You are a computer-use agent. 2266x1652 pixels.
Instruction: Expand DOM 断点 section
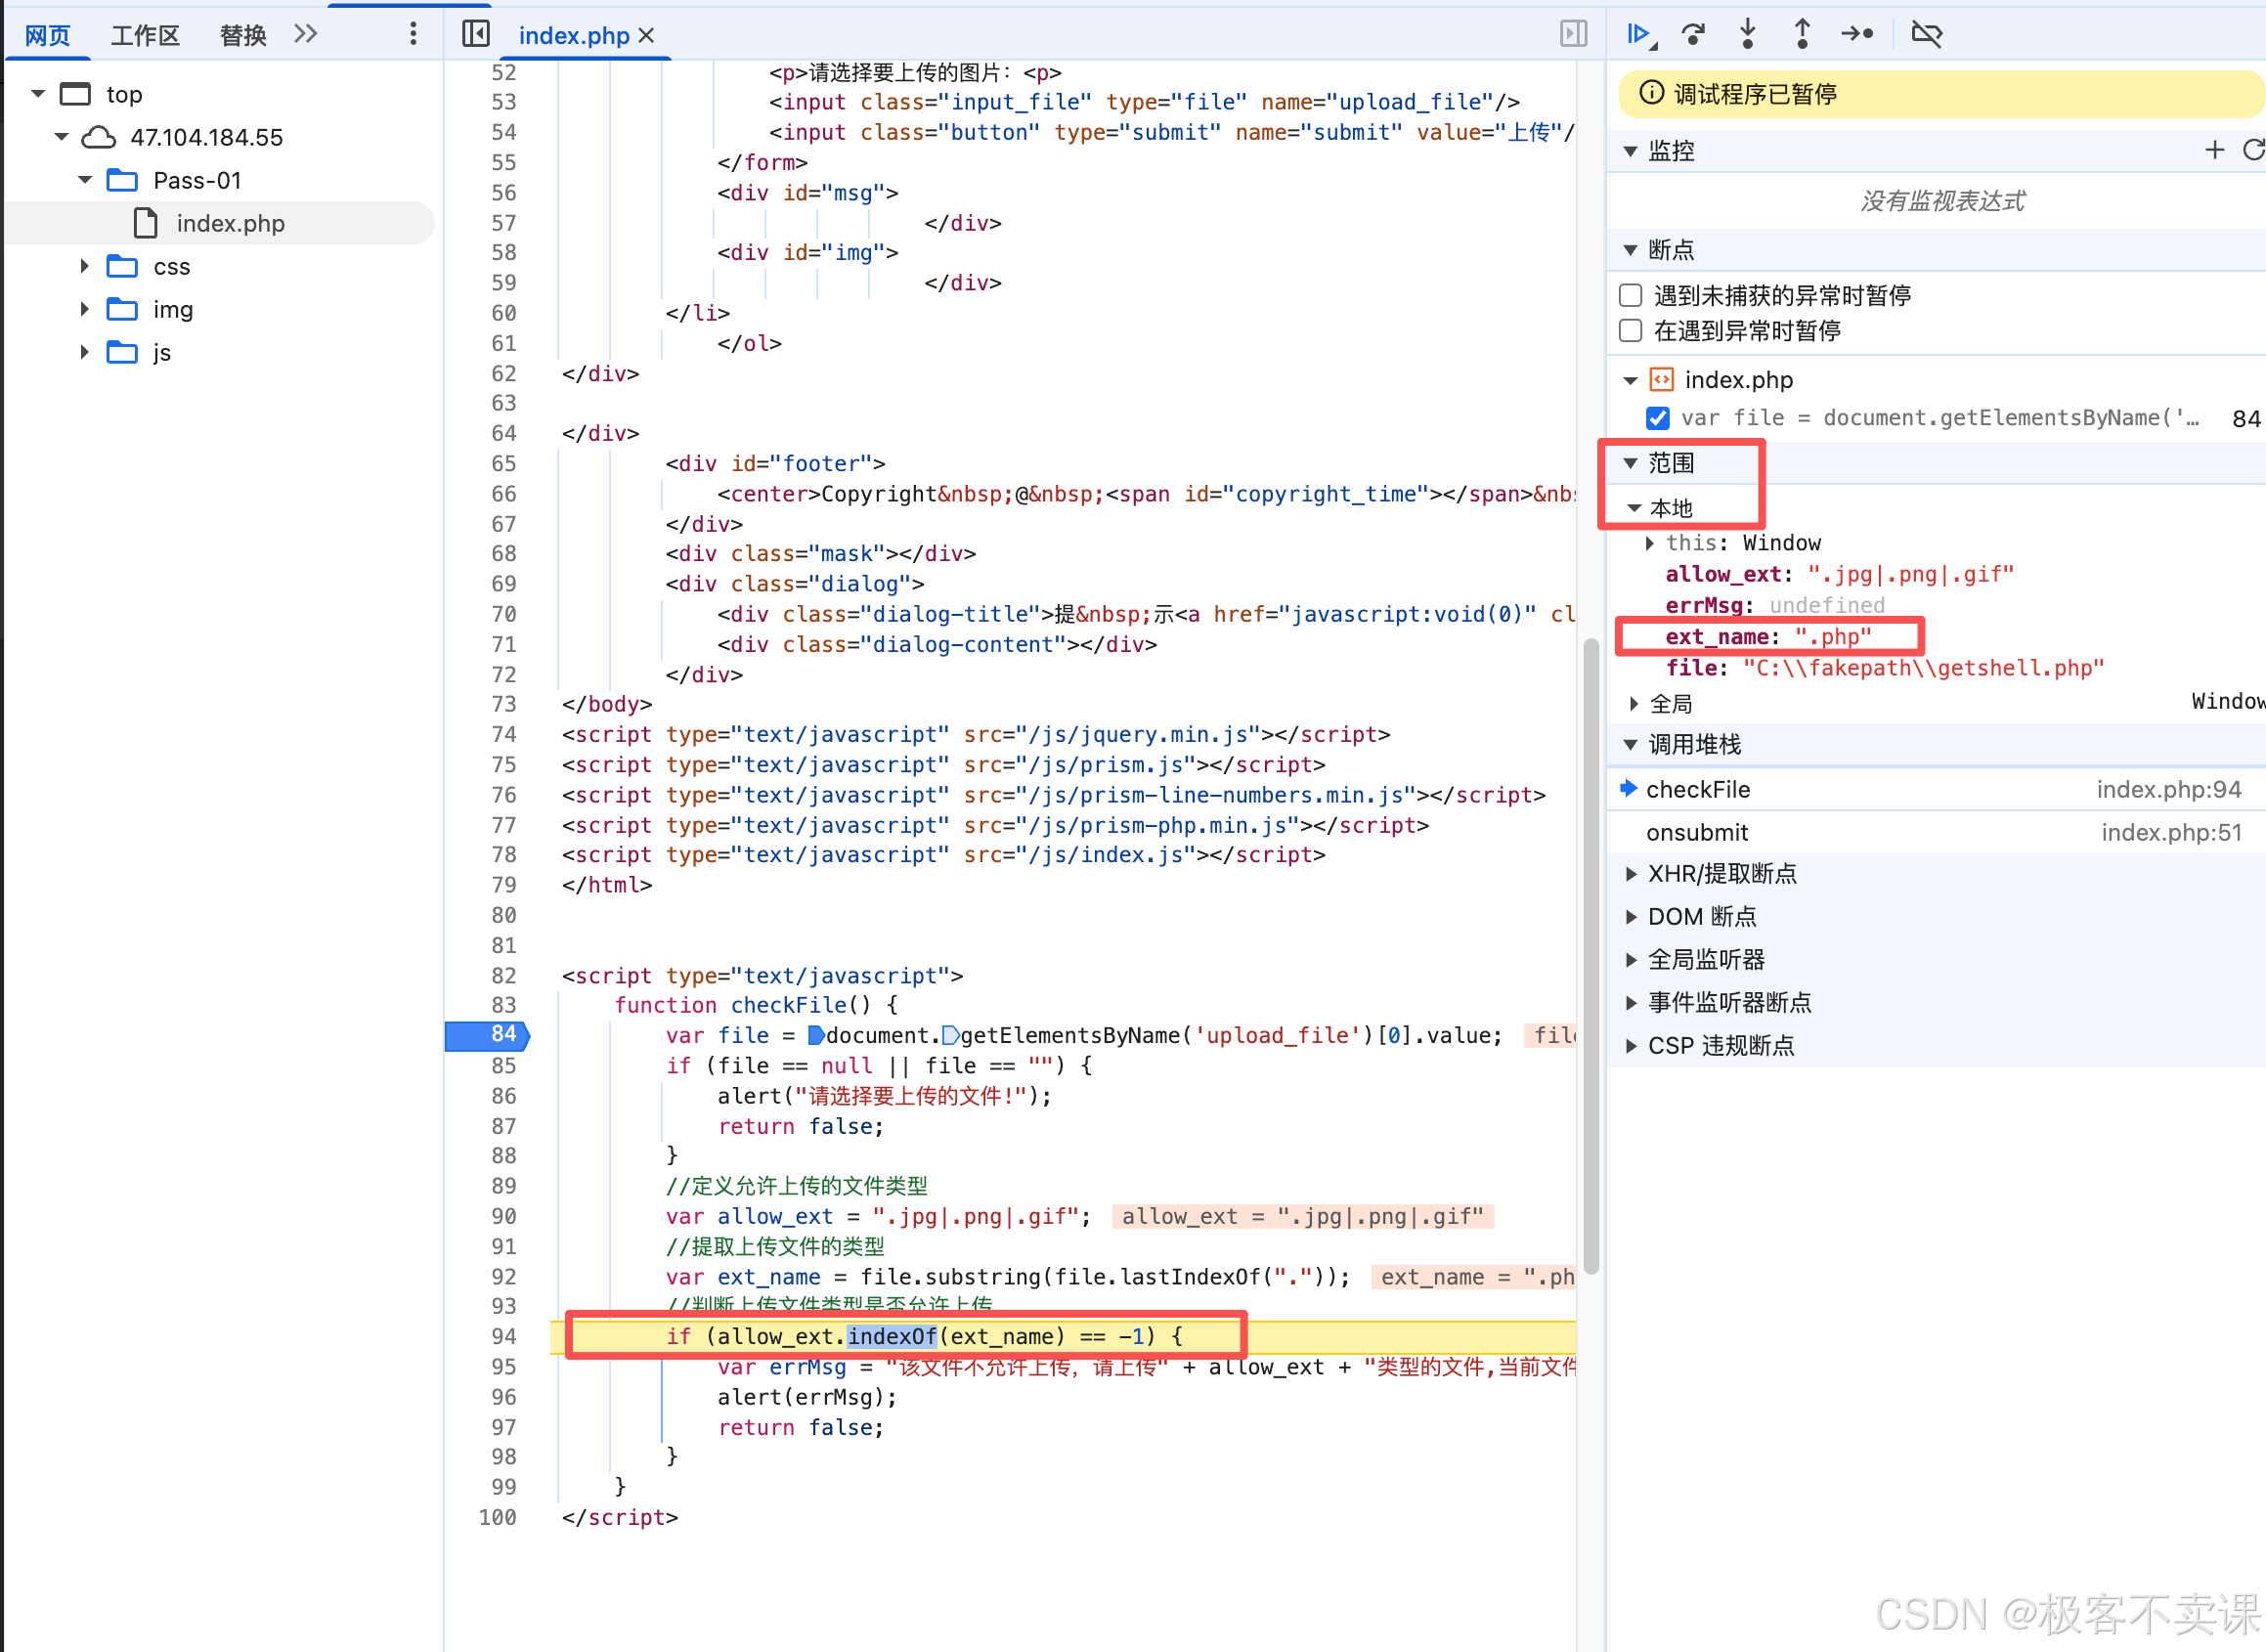(1631, 917)
